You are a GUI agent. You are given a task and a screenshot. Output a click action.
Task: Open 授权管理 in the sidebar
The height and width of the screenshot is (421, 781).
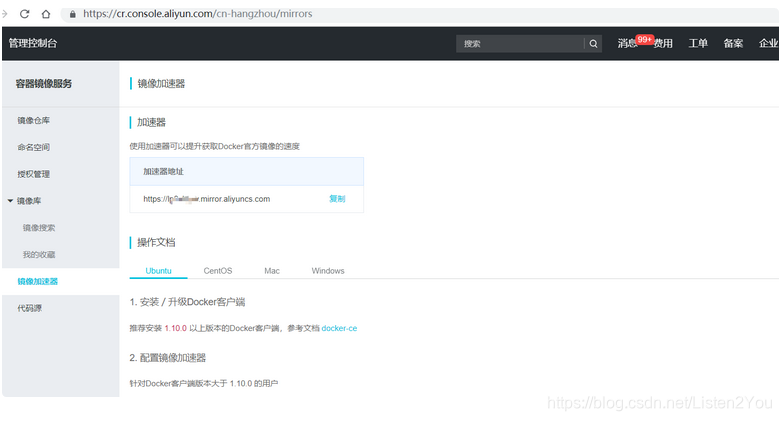tap(33, 174)
